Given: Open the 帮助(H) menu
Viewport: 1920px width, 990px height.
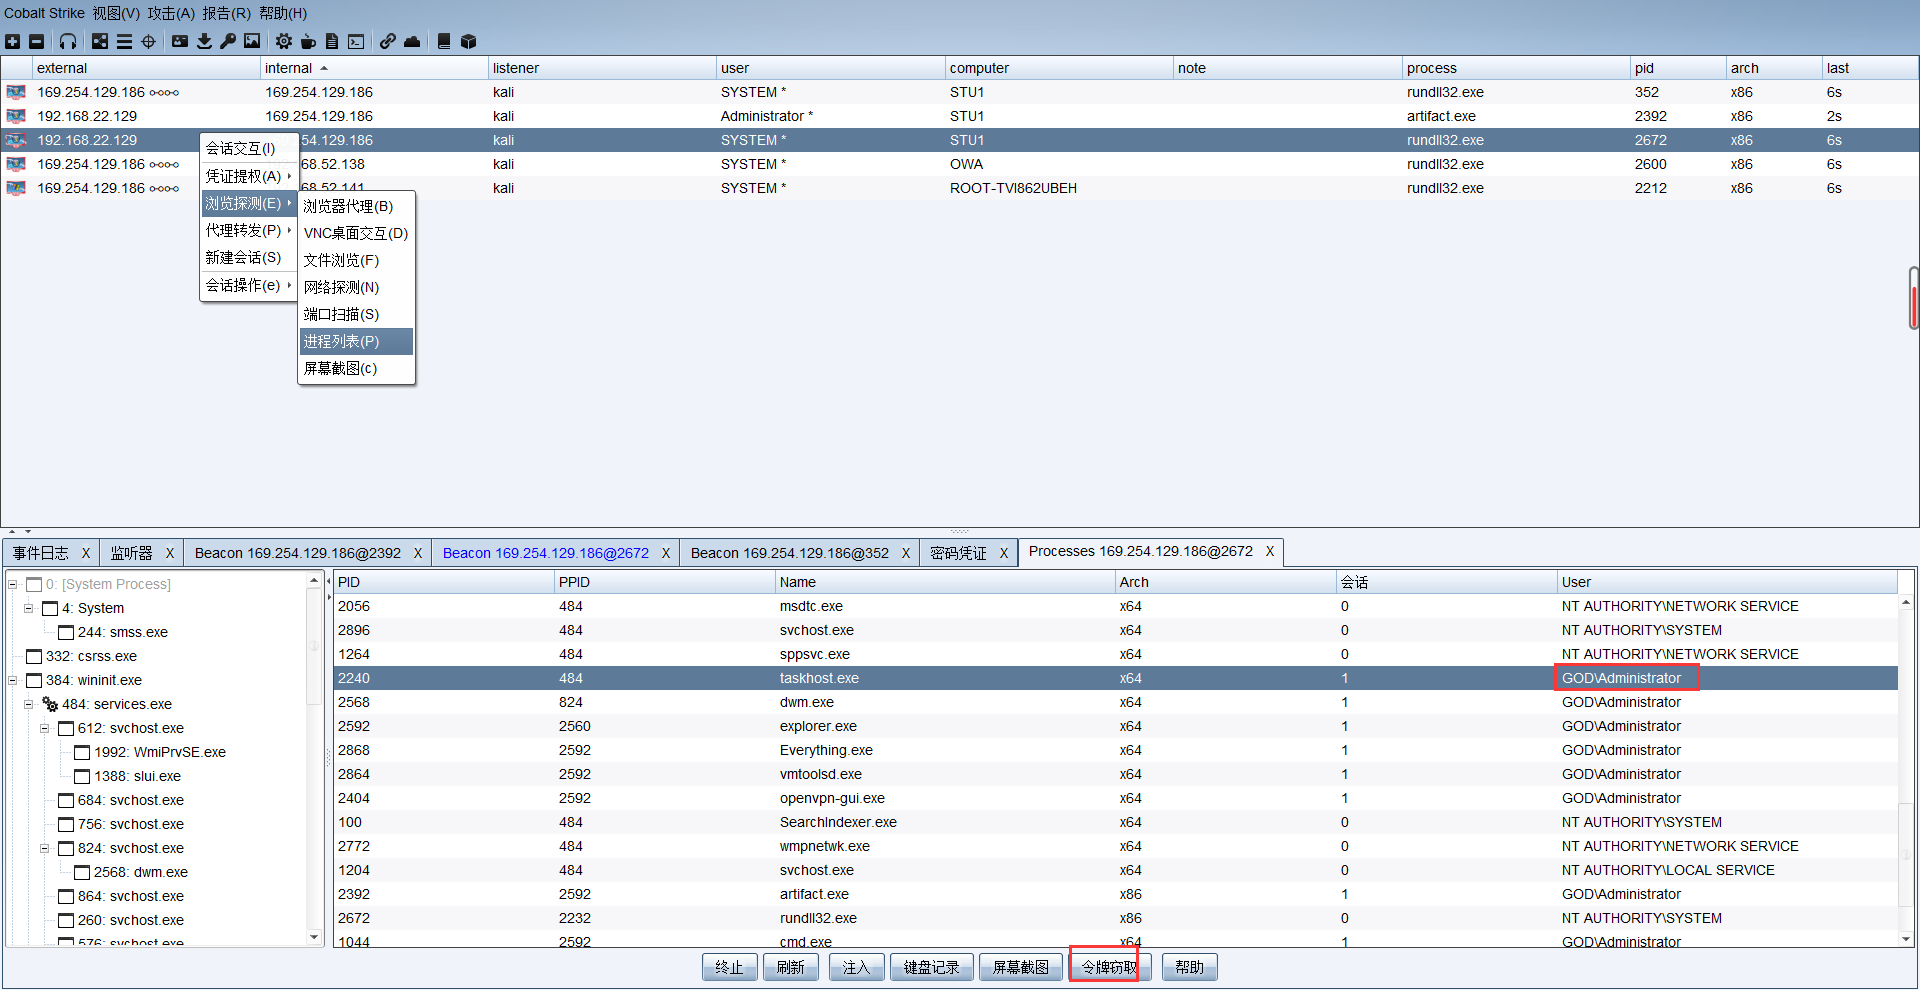Looking at the screenshot, I should pyautogui.click(x=283, y=13).
